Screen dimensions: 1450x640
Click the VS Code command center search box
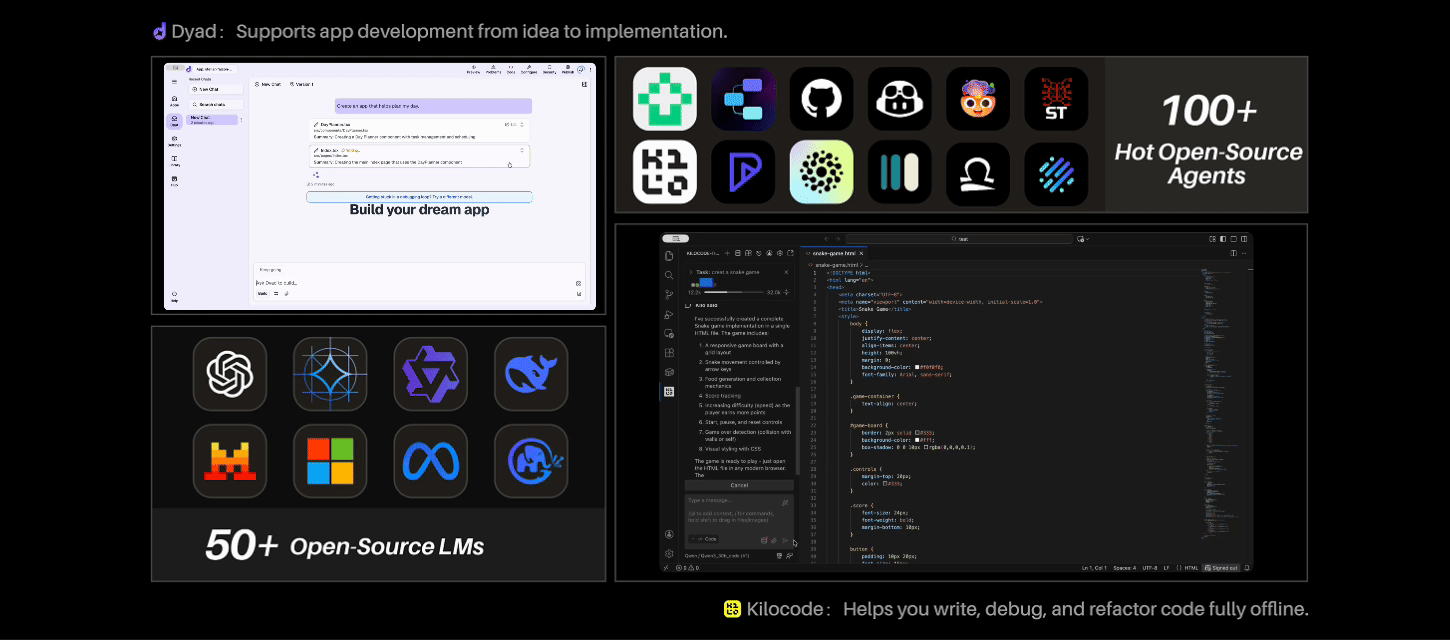[x=959, y=239]
